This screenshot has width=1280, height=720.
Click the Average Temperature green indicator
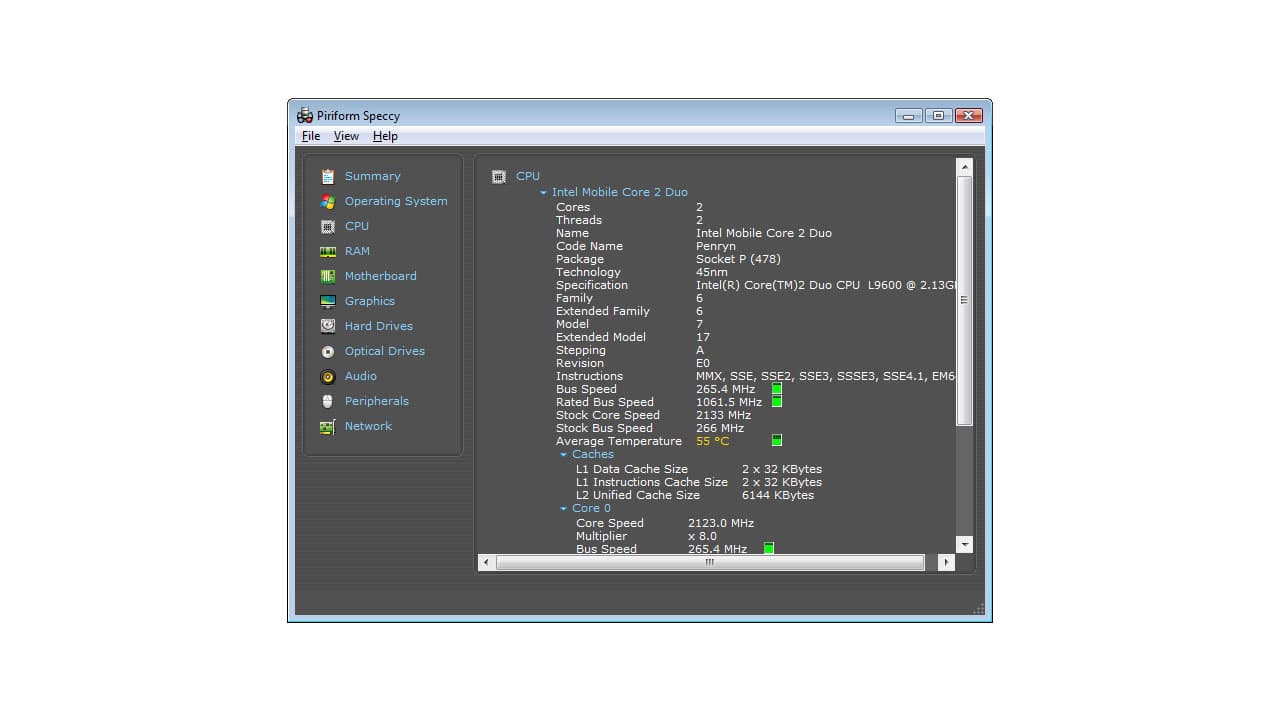coord(776,440)
